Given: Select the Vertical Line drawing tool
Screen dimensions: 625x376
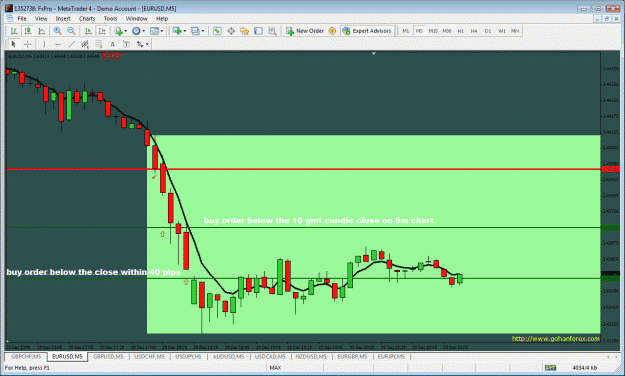Looking at the screenshot, I should pos(44,44).
